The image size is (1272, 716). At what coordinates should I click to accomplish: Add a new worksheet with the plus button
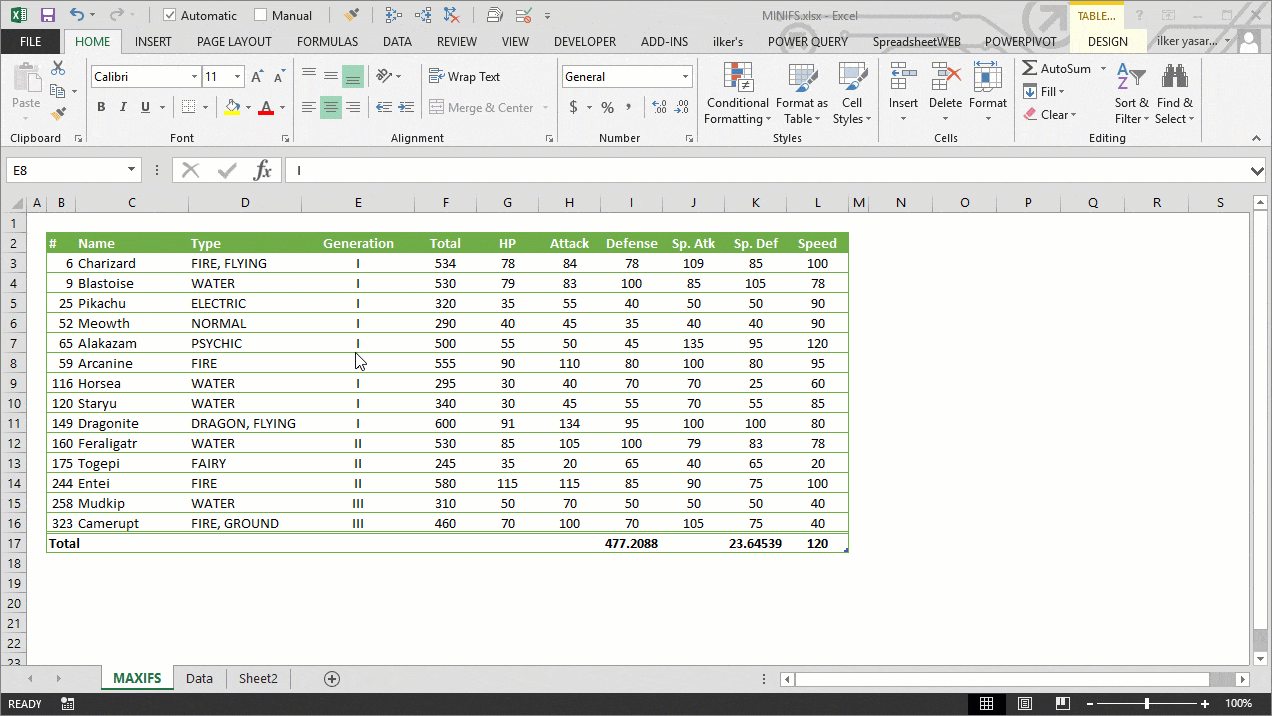[x=330, y=678]
